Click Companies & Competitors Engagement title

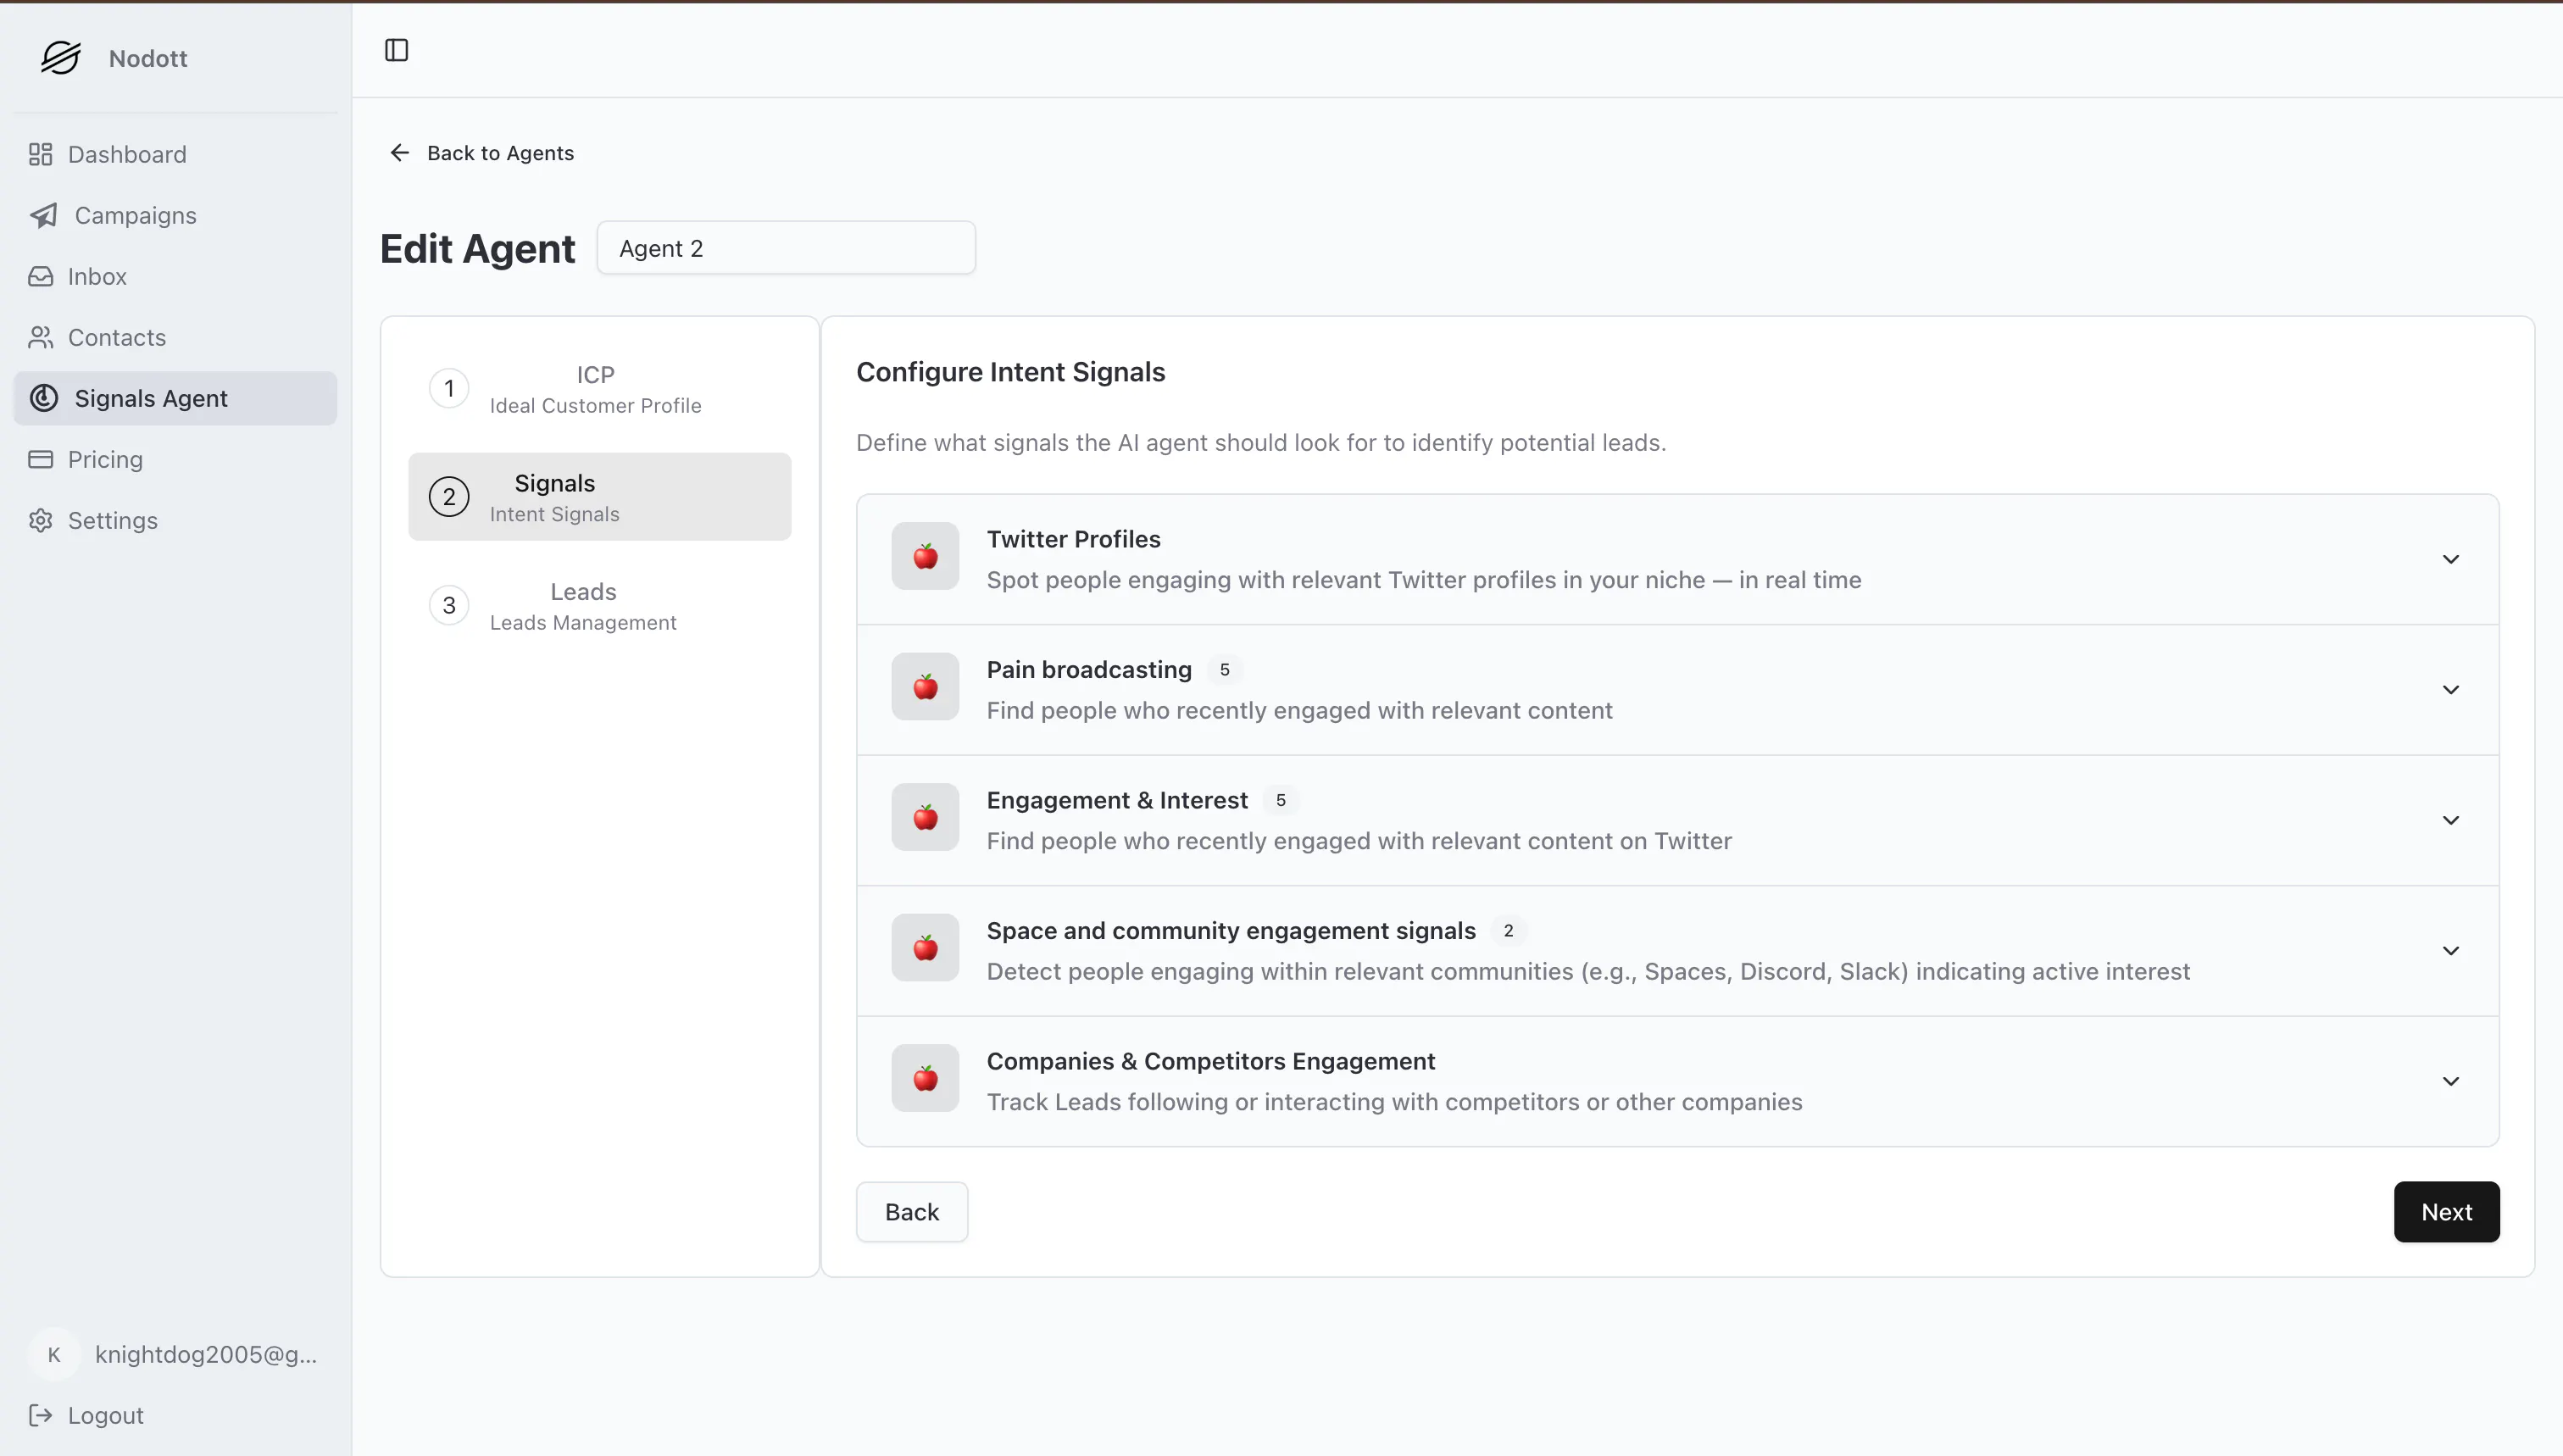tap(1210, 1061)
